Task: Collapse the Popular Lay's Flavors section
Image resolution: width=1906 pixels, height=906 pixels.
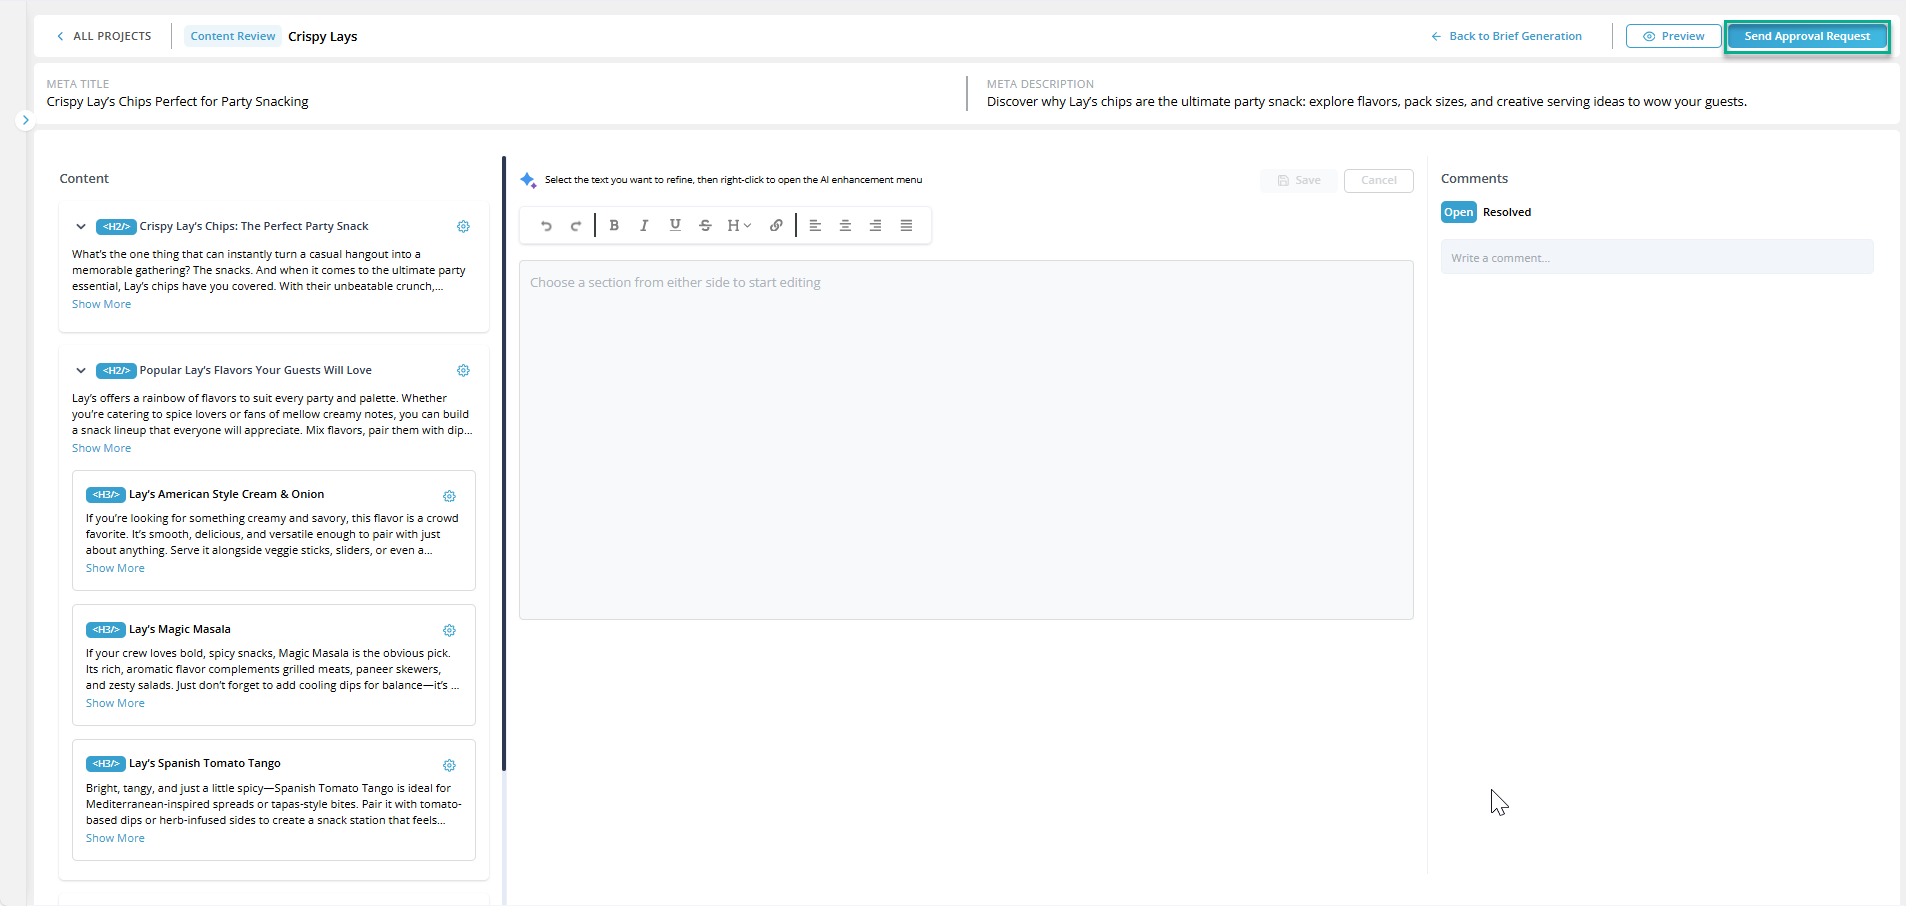Action: pyautogui.click(x=81, y=371)
